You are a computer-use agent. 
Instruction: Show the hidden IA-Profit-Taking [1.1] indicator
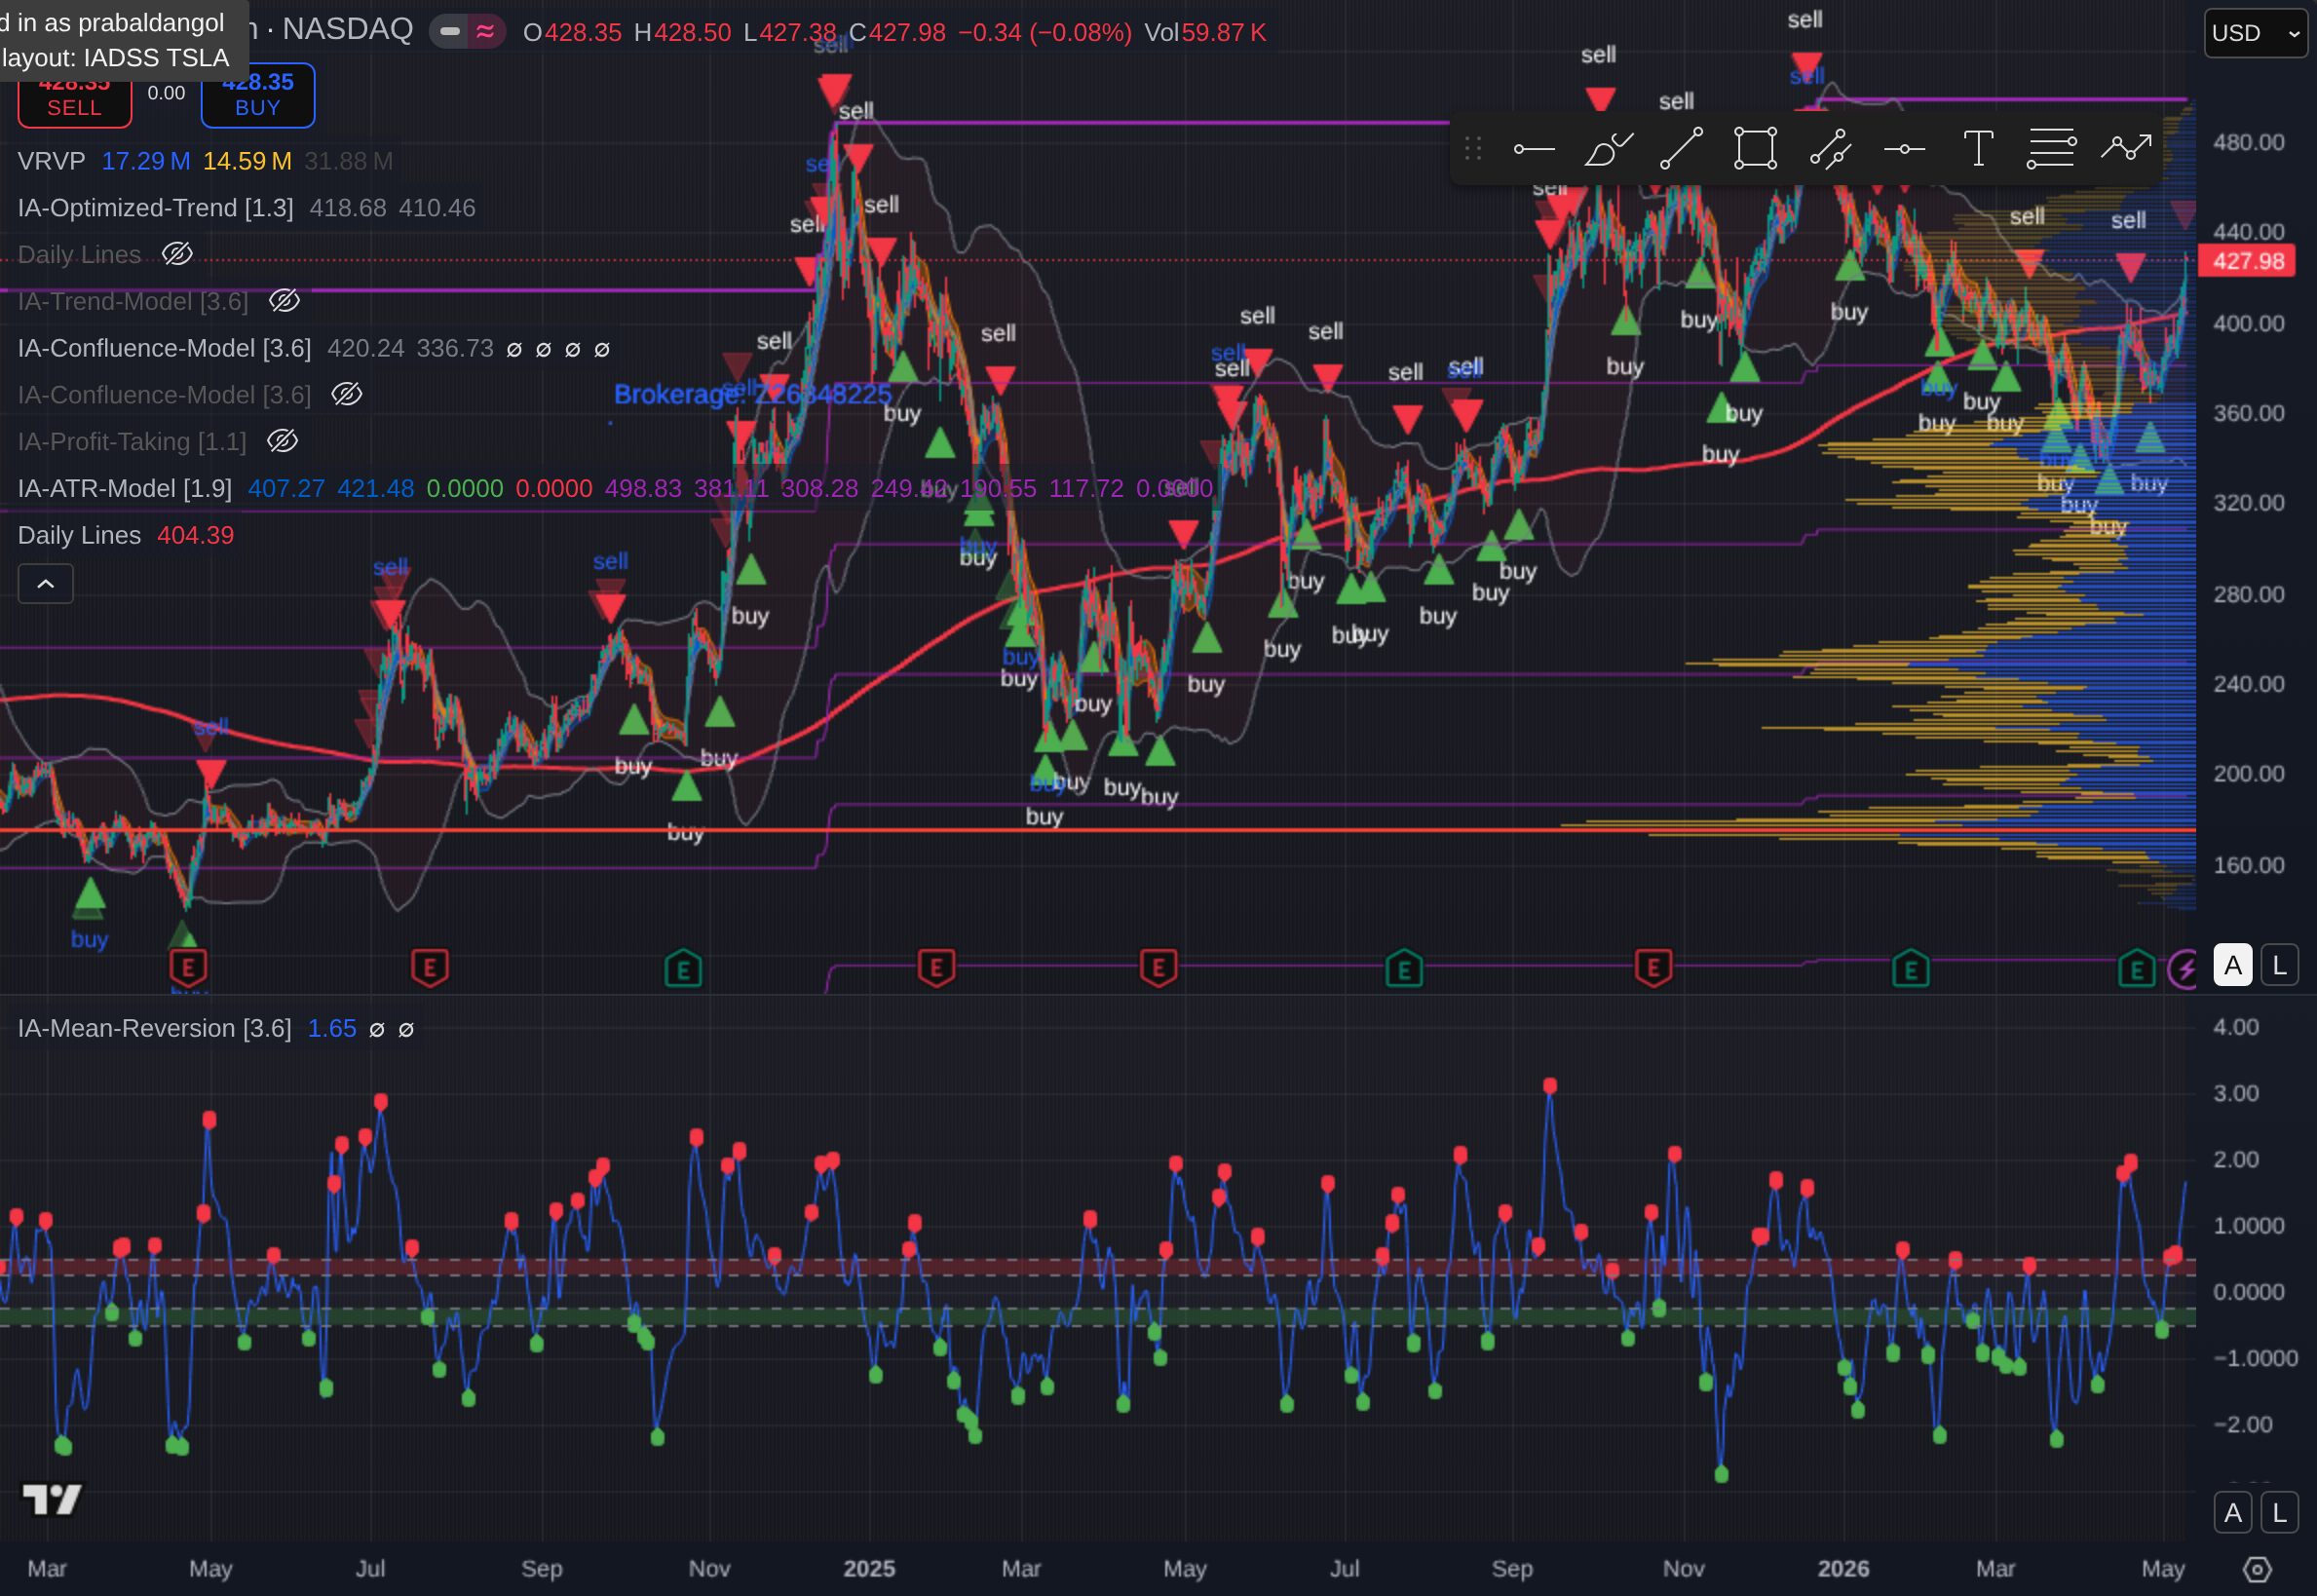282,441
